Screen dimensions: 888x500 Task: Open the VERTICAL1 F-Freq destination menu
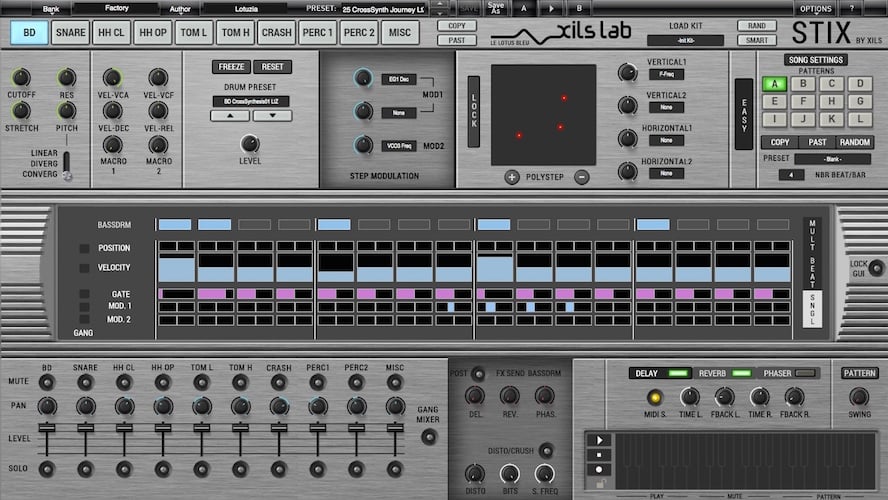(x=666, y=74)
